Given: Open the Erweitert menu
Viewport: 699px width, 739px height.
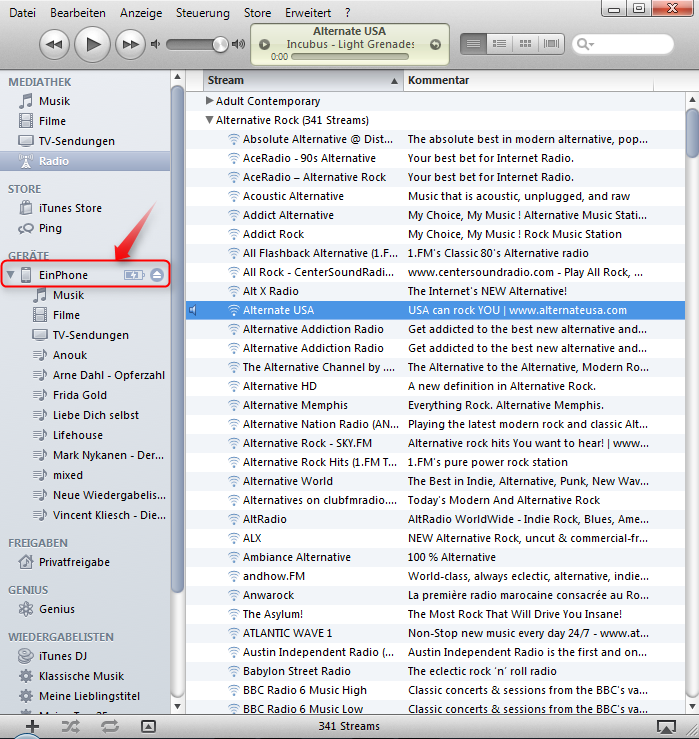Looking at the screenshot, I should 308,13.
